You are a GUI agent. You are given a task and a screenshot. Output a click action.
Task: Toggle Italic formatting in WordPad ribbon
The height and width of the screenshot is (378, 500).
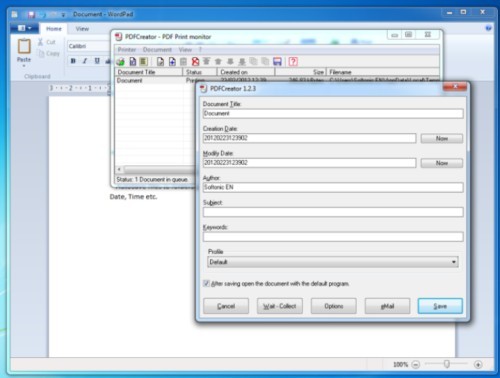click(x=85, y=61)
